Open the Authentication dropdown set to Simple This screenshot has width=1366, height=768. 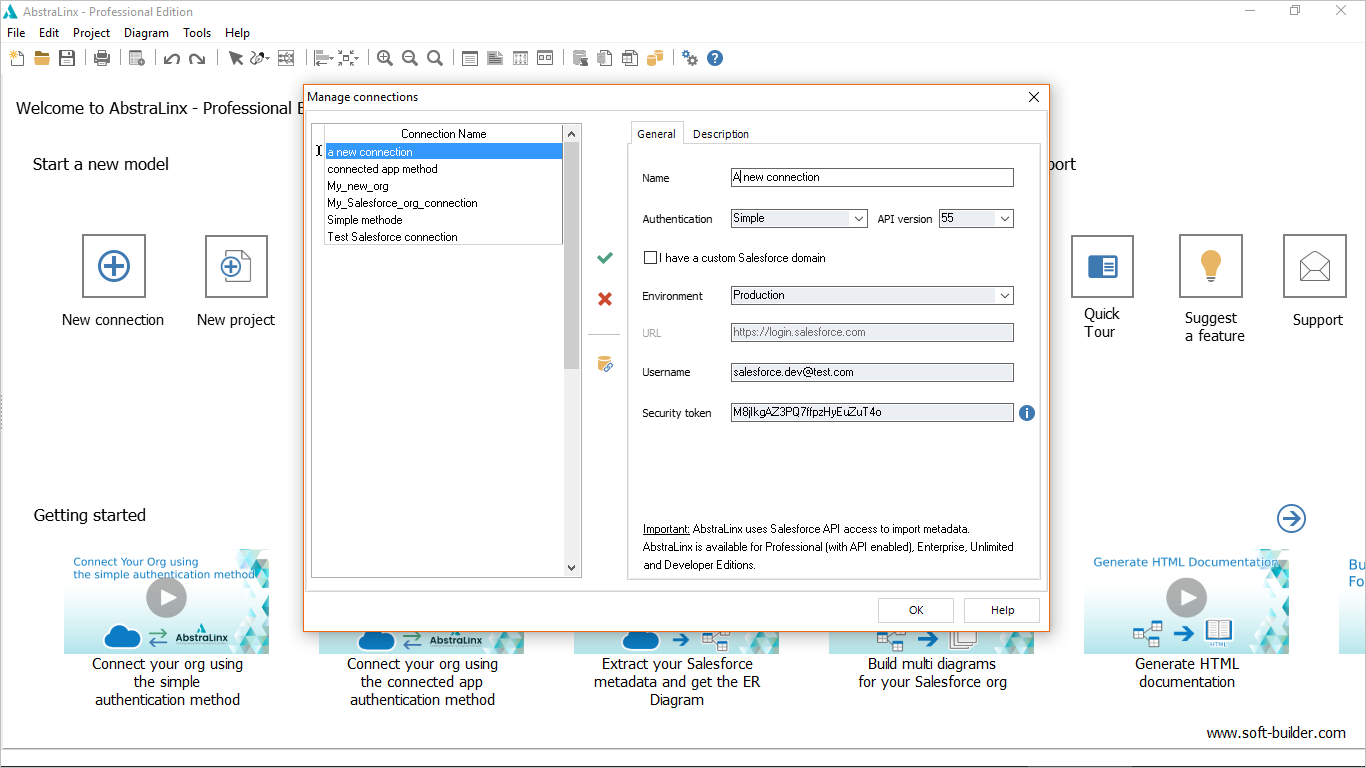[858, 218]
